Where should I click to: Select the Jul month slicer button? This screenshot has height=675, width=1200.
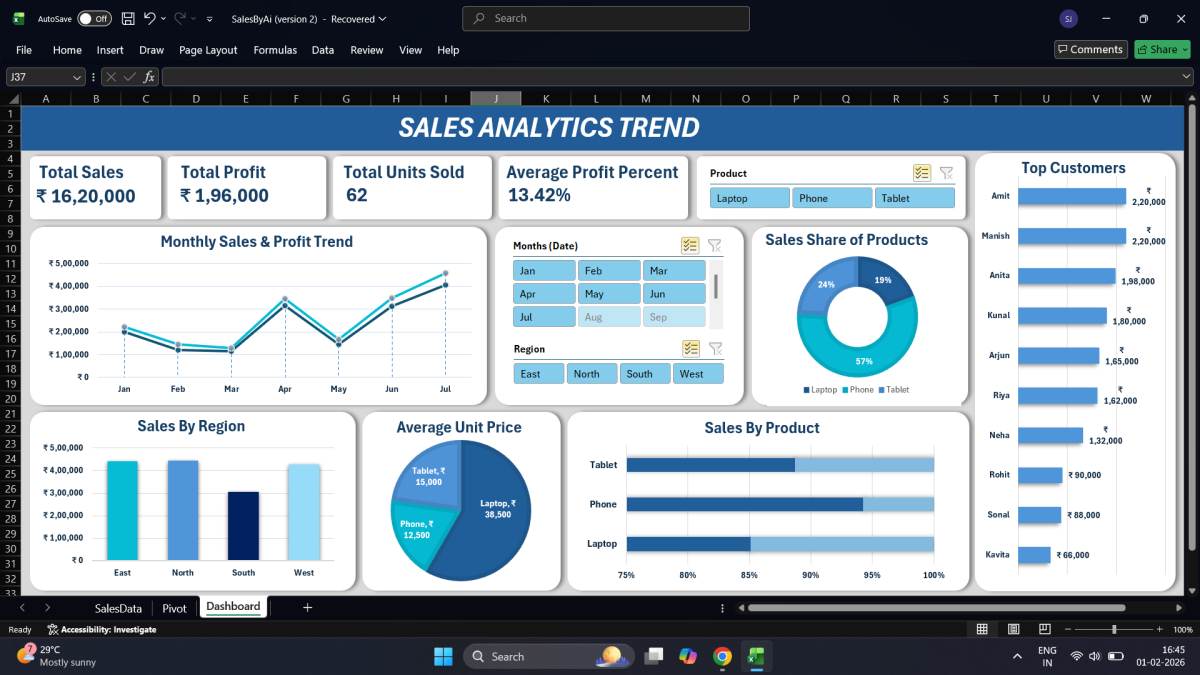pos(544,317)
